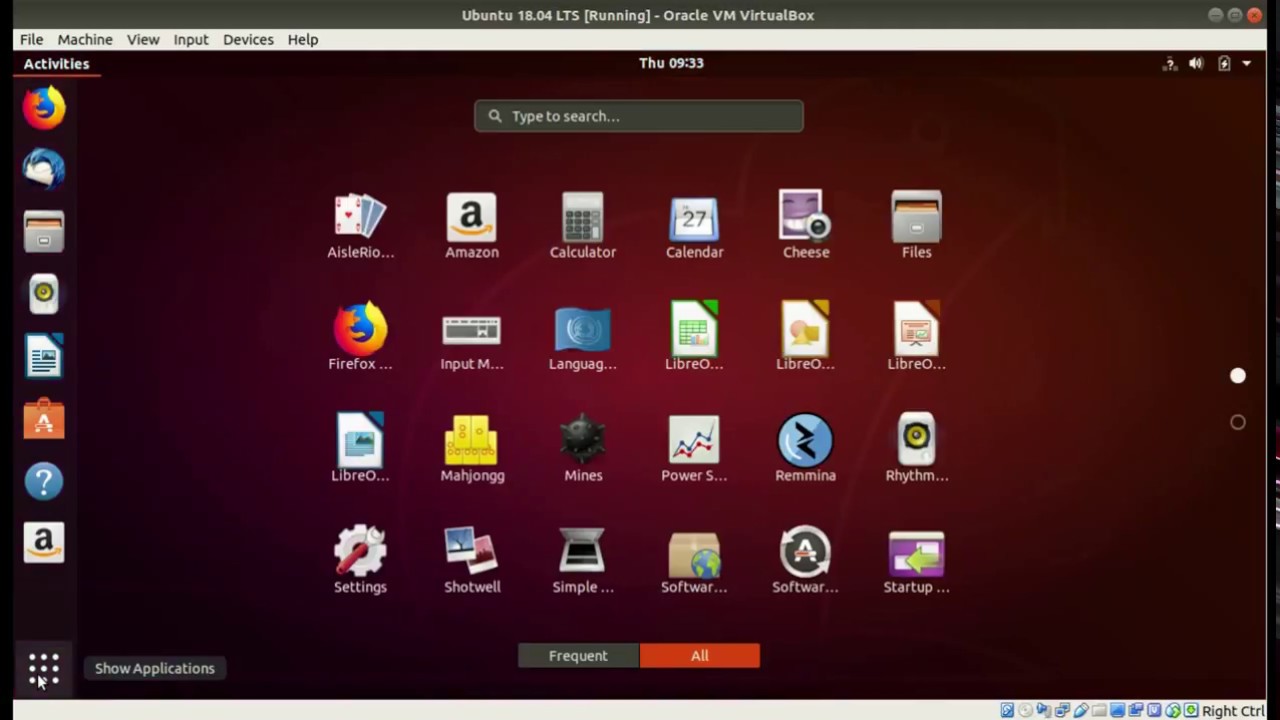Click the battery icon in the top bar
This screenshot has width=1280, height=720.
click(1224, 64)
